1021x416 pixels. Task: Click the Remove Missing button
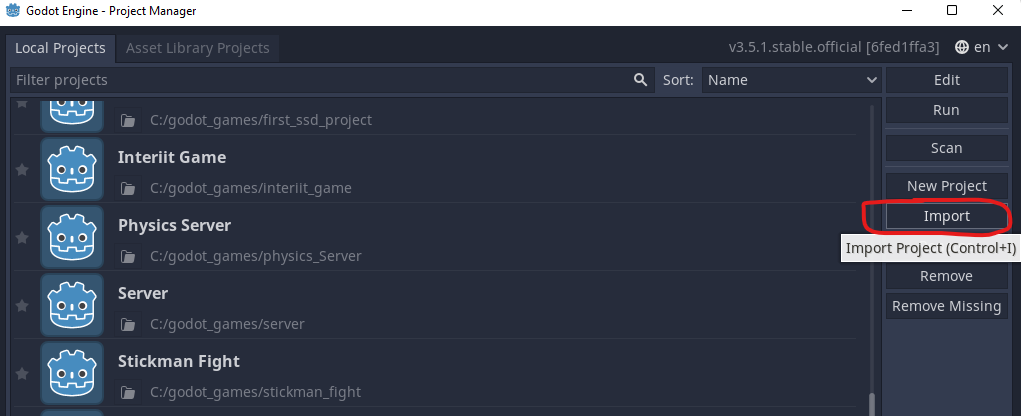click(x=947, y=306)
